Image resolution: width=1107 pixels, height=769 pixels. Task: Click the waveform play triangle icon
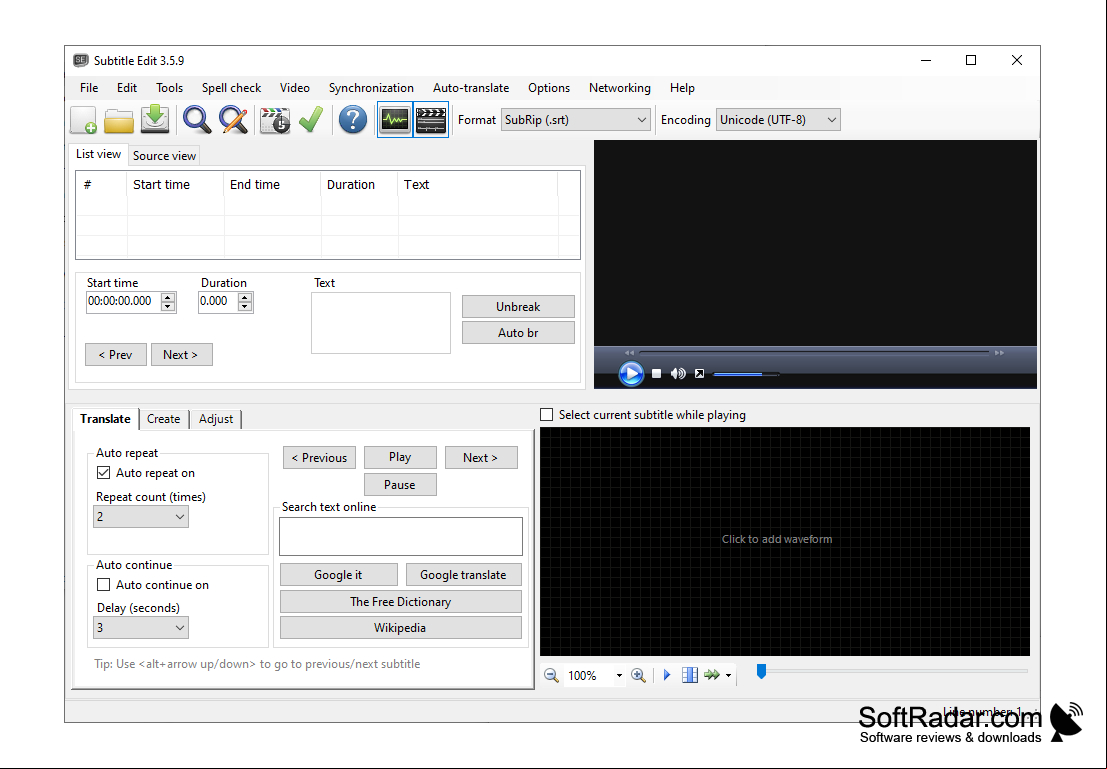(x=666, y=675)
